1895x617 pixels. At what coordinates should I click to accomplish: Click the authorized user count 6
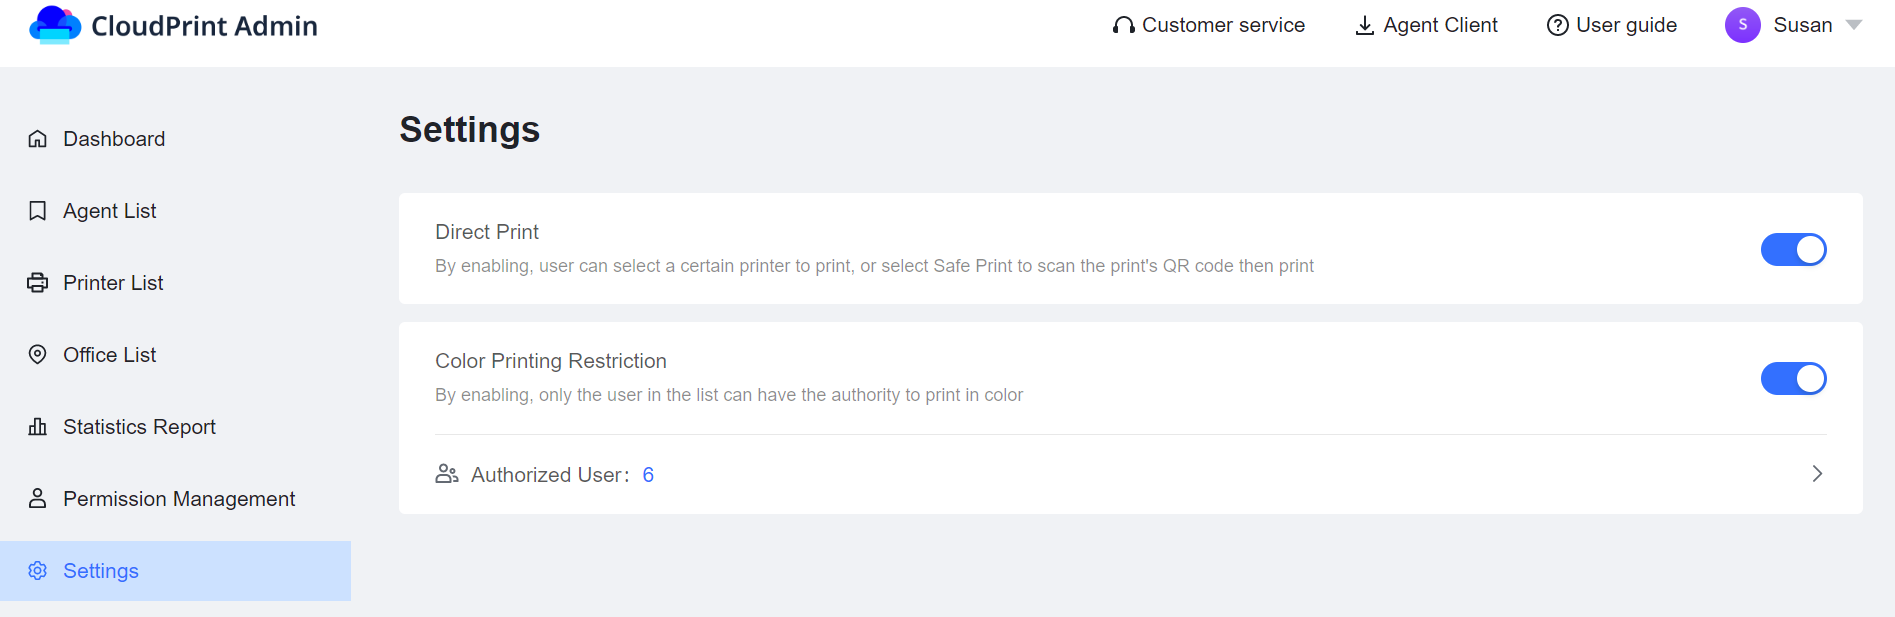(x=648, y=475)
